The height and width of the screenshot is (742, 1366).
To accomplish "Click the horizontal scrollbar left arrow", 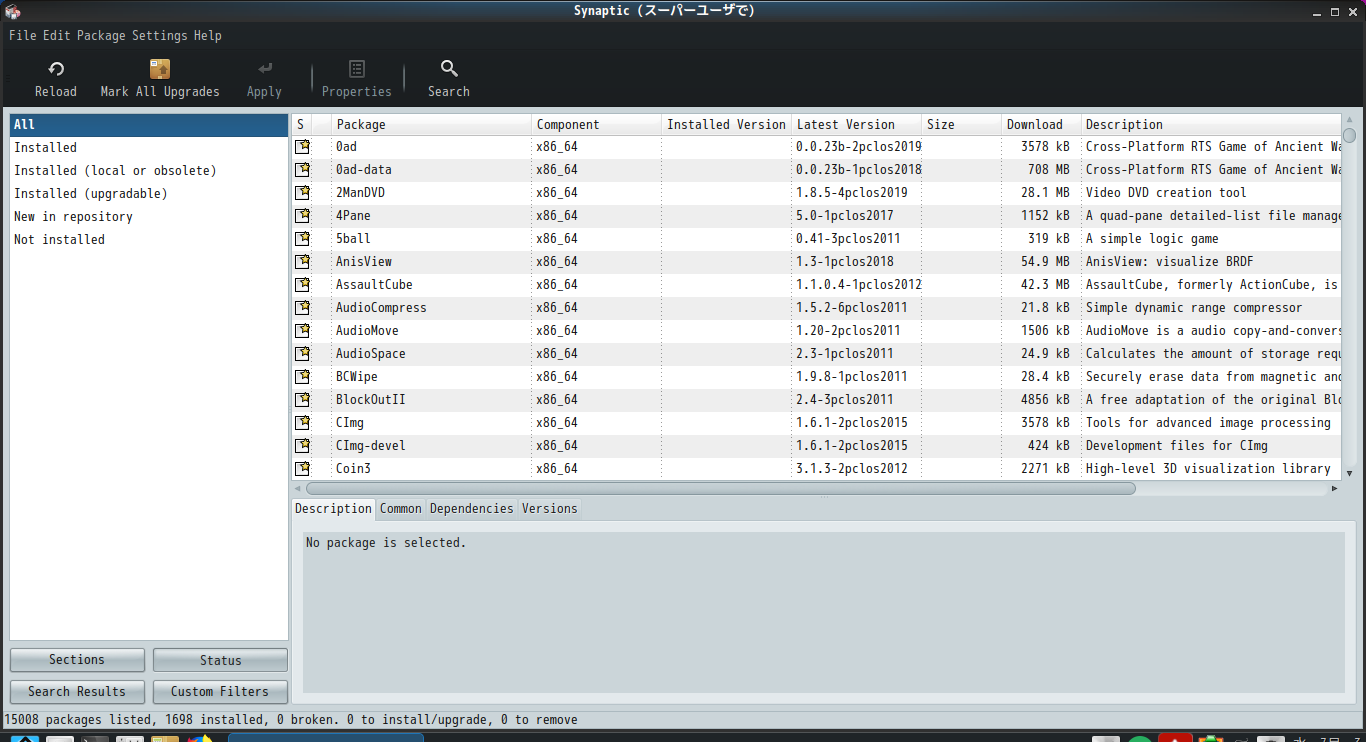I will tap(298, 489).
